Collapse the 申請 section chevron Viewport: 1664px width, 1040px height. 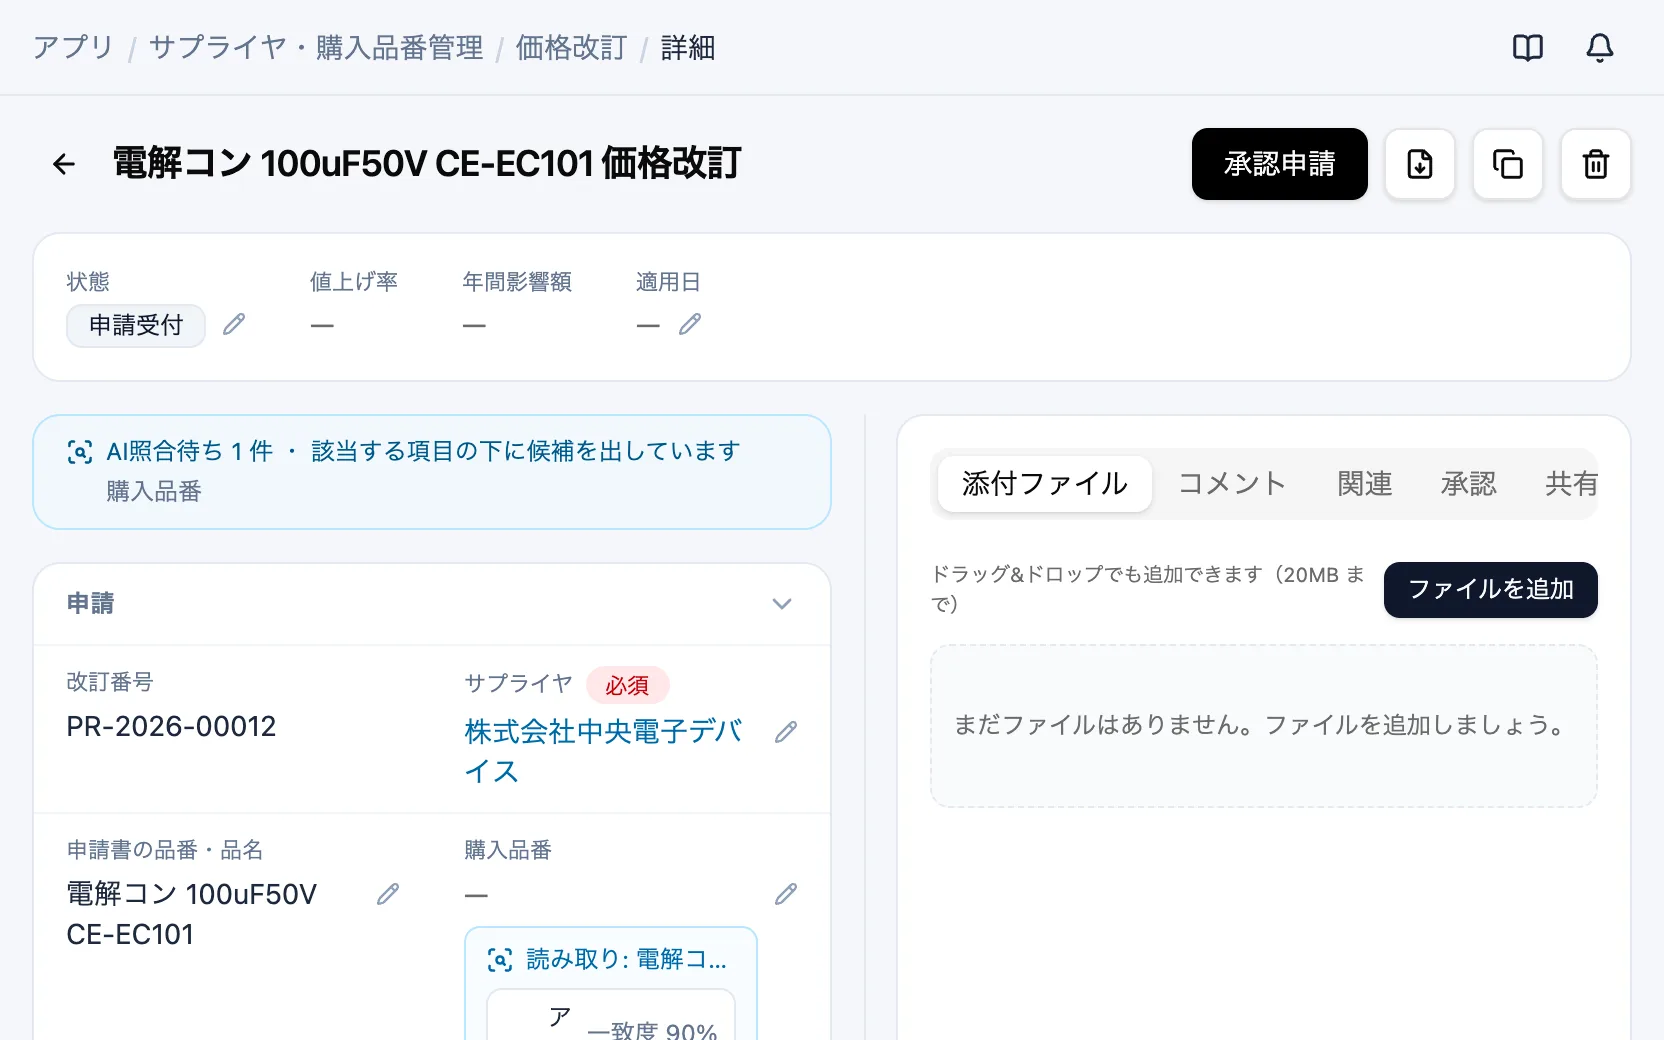(x=782, y=604)
